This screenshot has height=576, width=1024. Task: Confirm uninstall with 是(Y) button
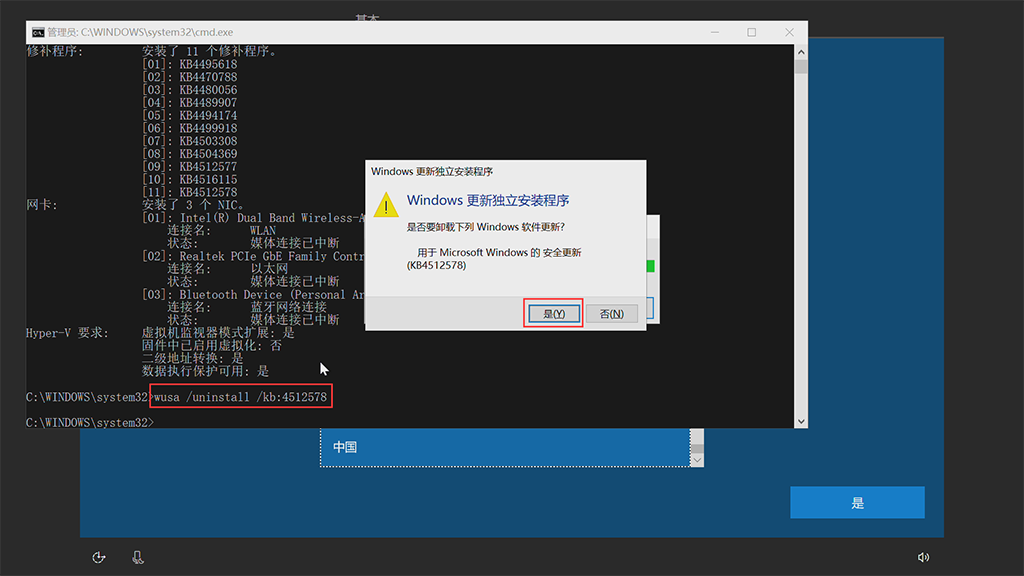point(553,314)
